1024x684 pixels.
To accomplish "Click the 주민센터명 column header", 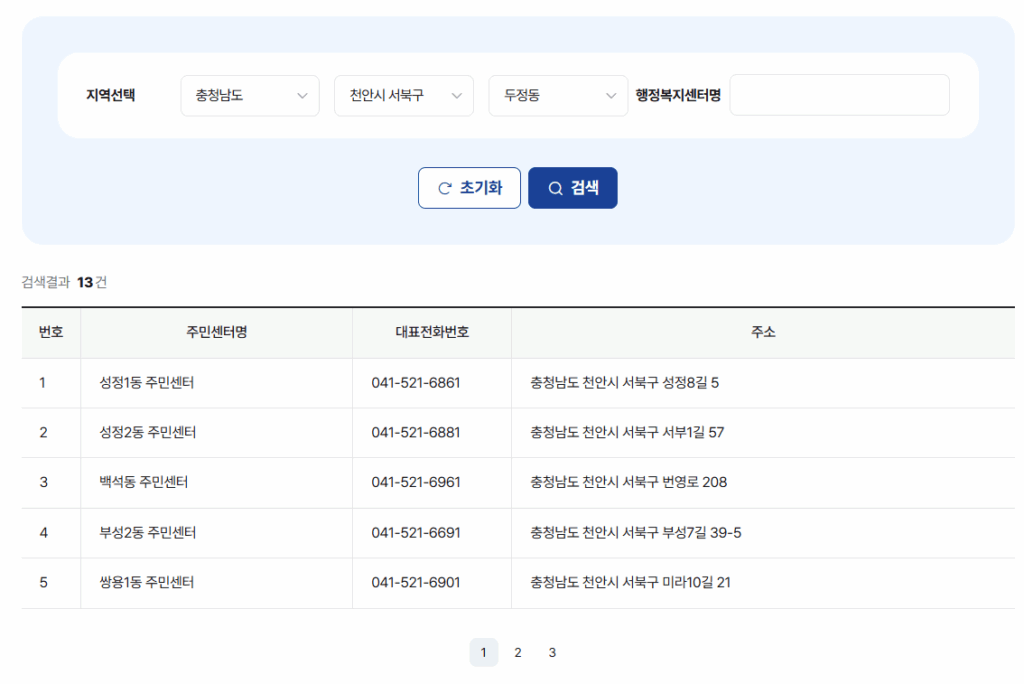I will pos(217,332).
